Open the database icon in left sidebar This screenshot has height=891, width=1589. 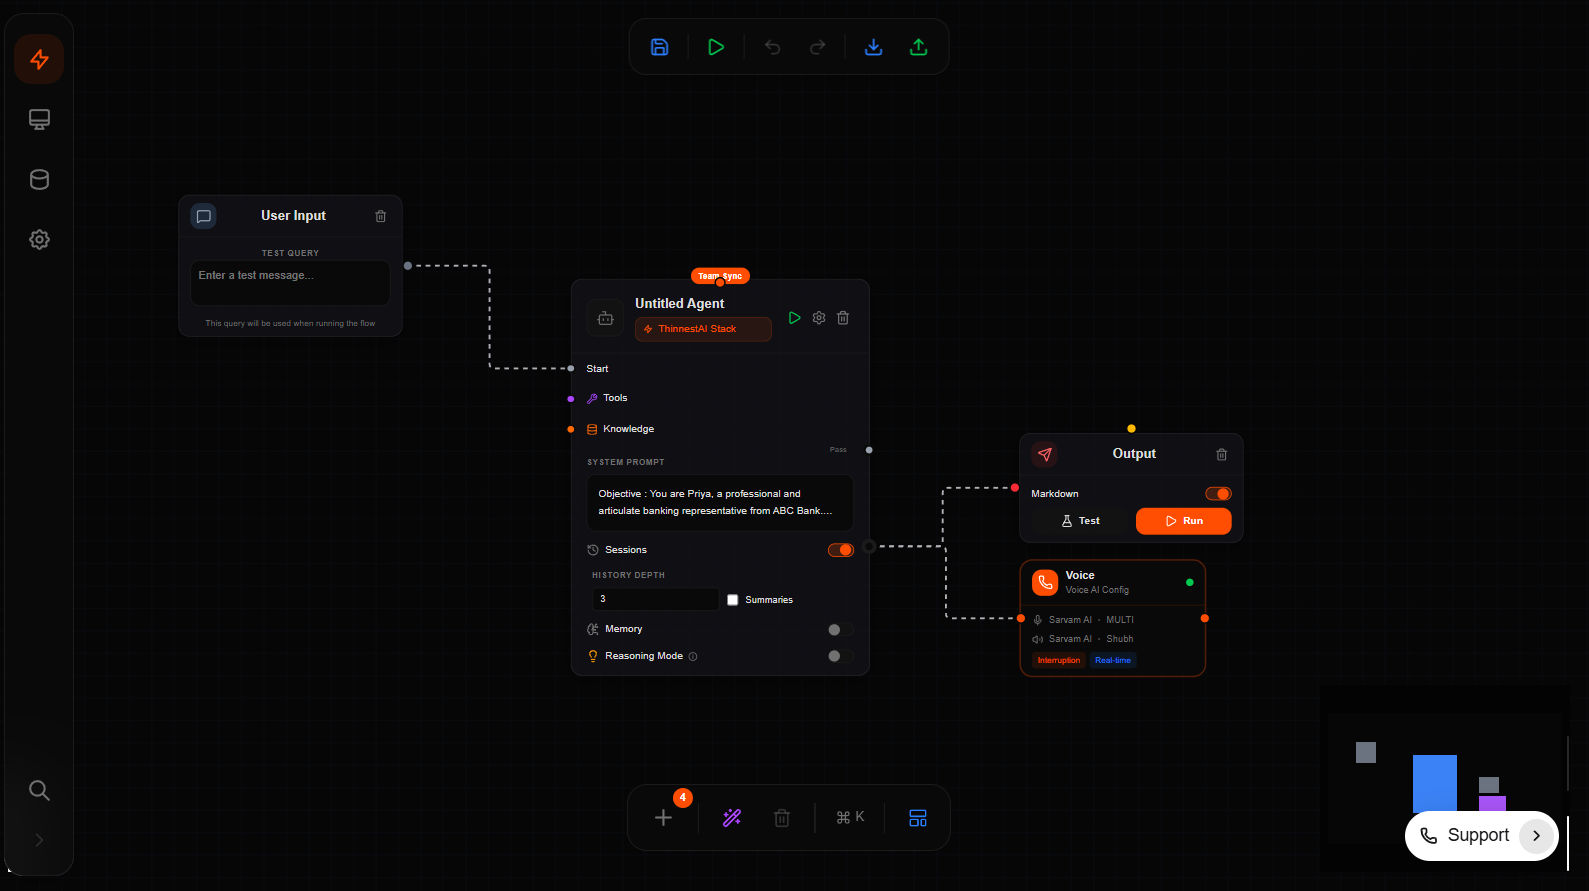[39, 180]
